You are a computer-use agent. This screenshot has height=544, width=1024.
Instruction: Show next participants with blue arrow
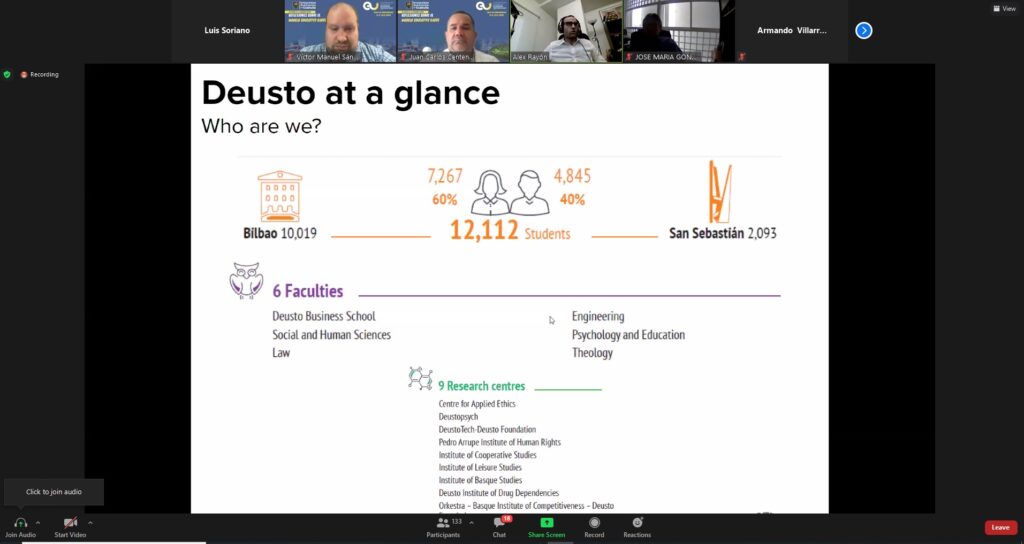[864, 31]
